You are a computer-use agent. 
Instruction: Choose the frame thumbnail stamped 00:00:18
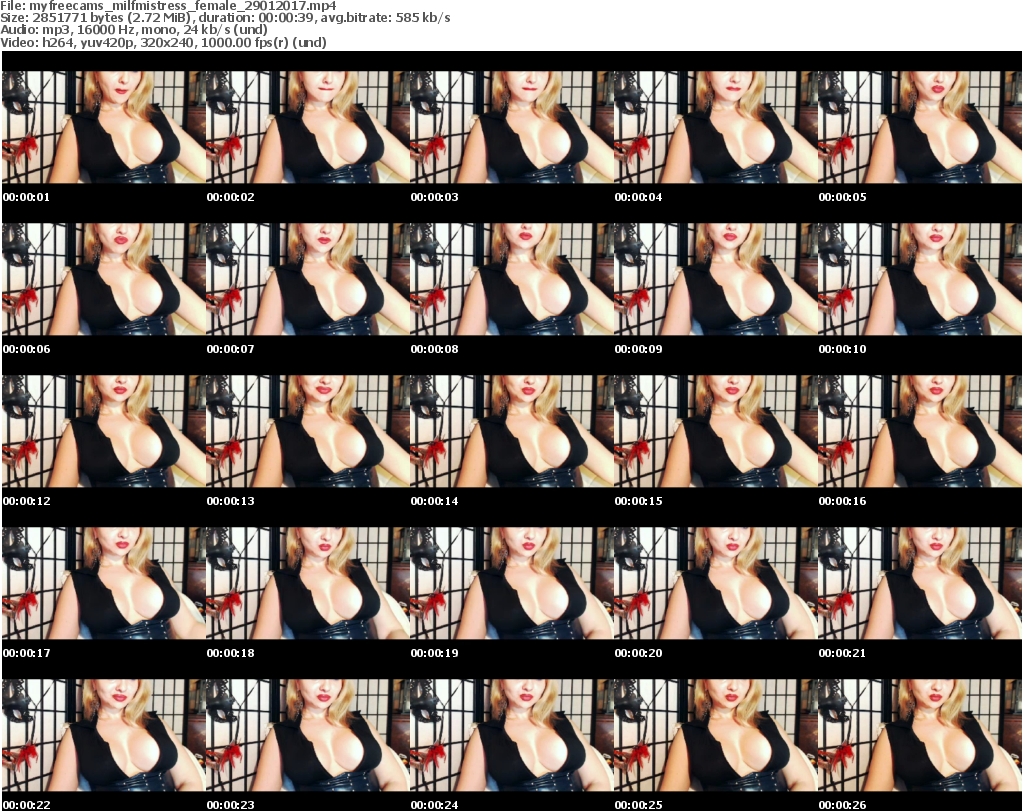308,583
